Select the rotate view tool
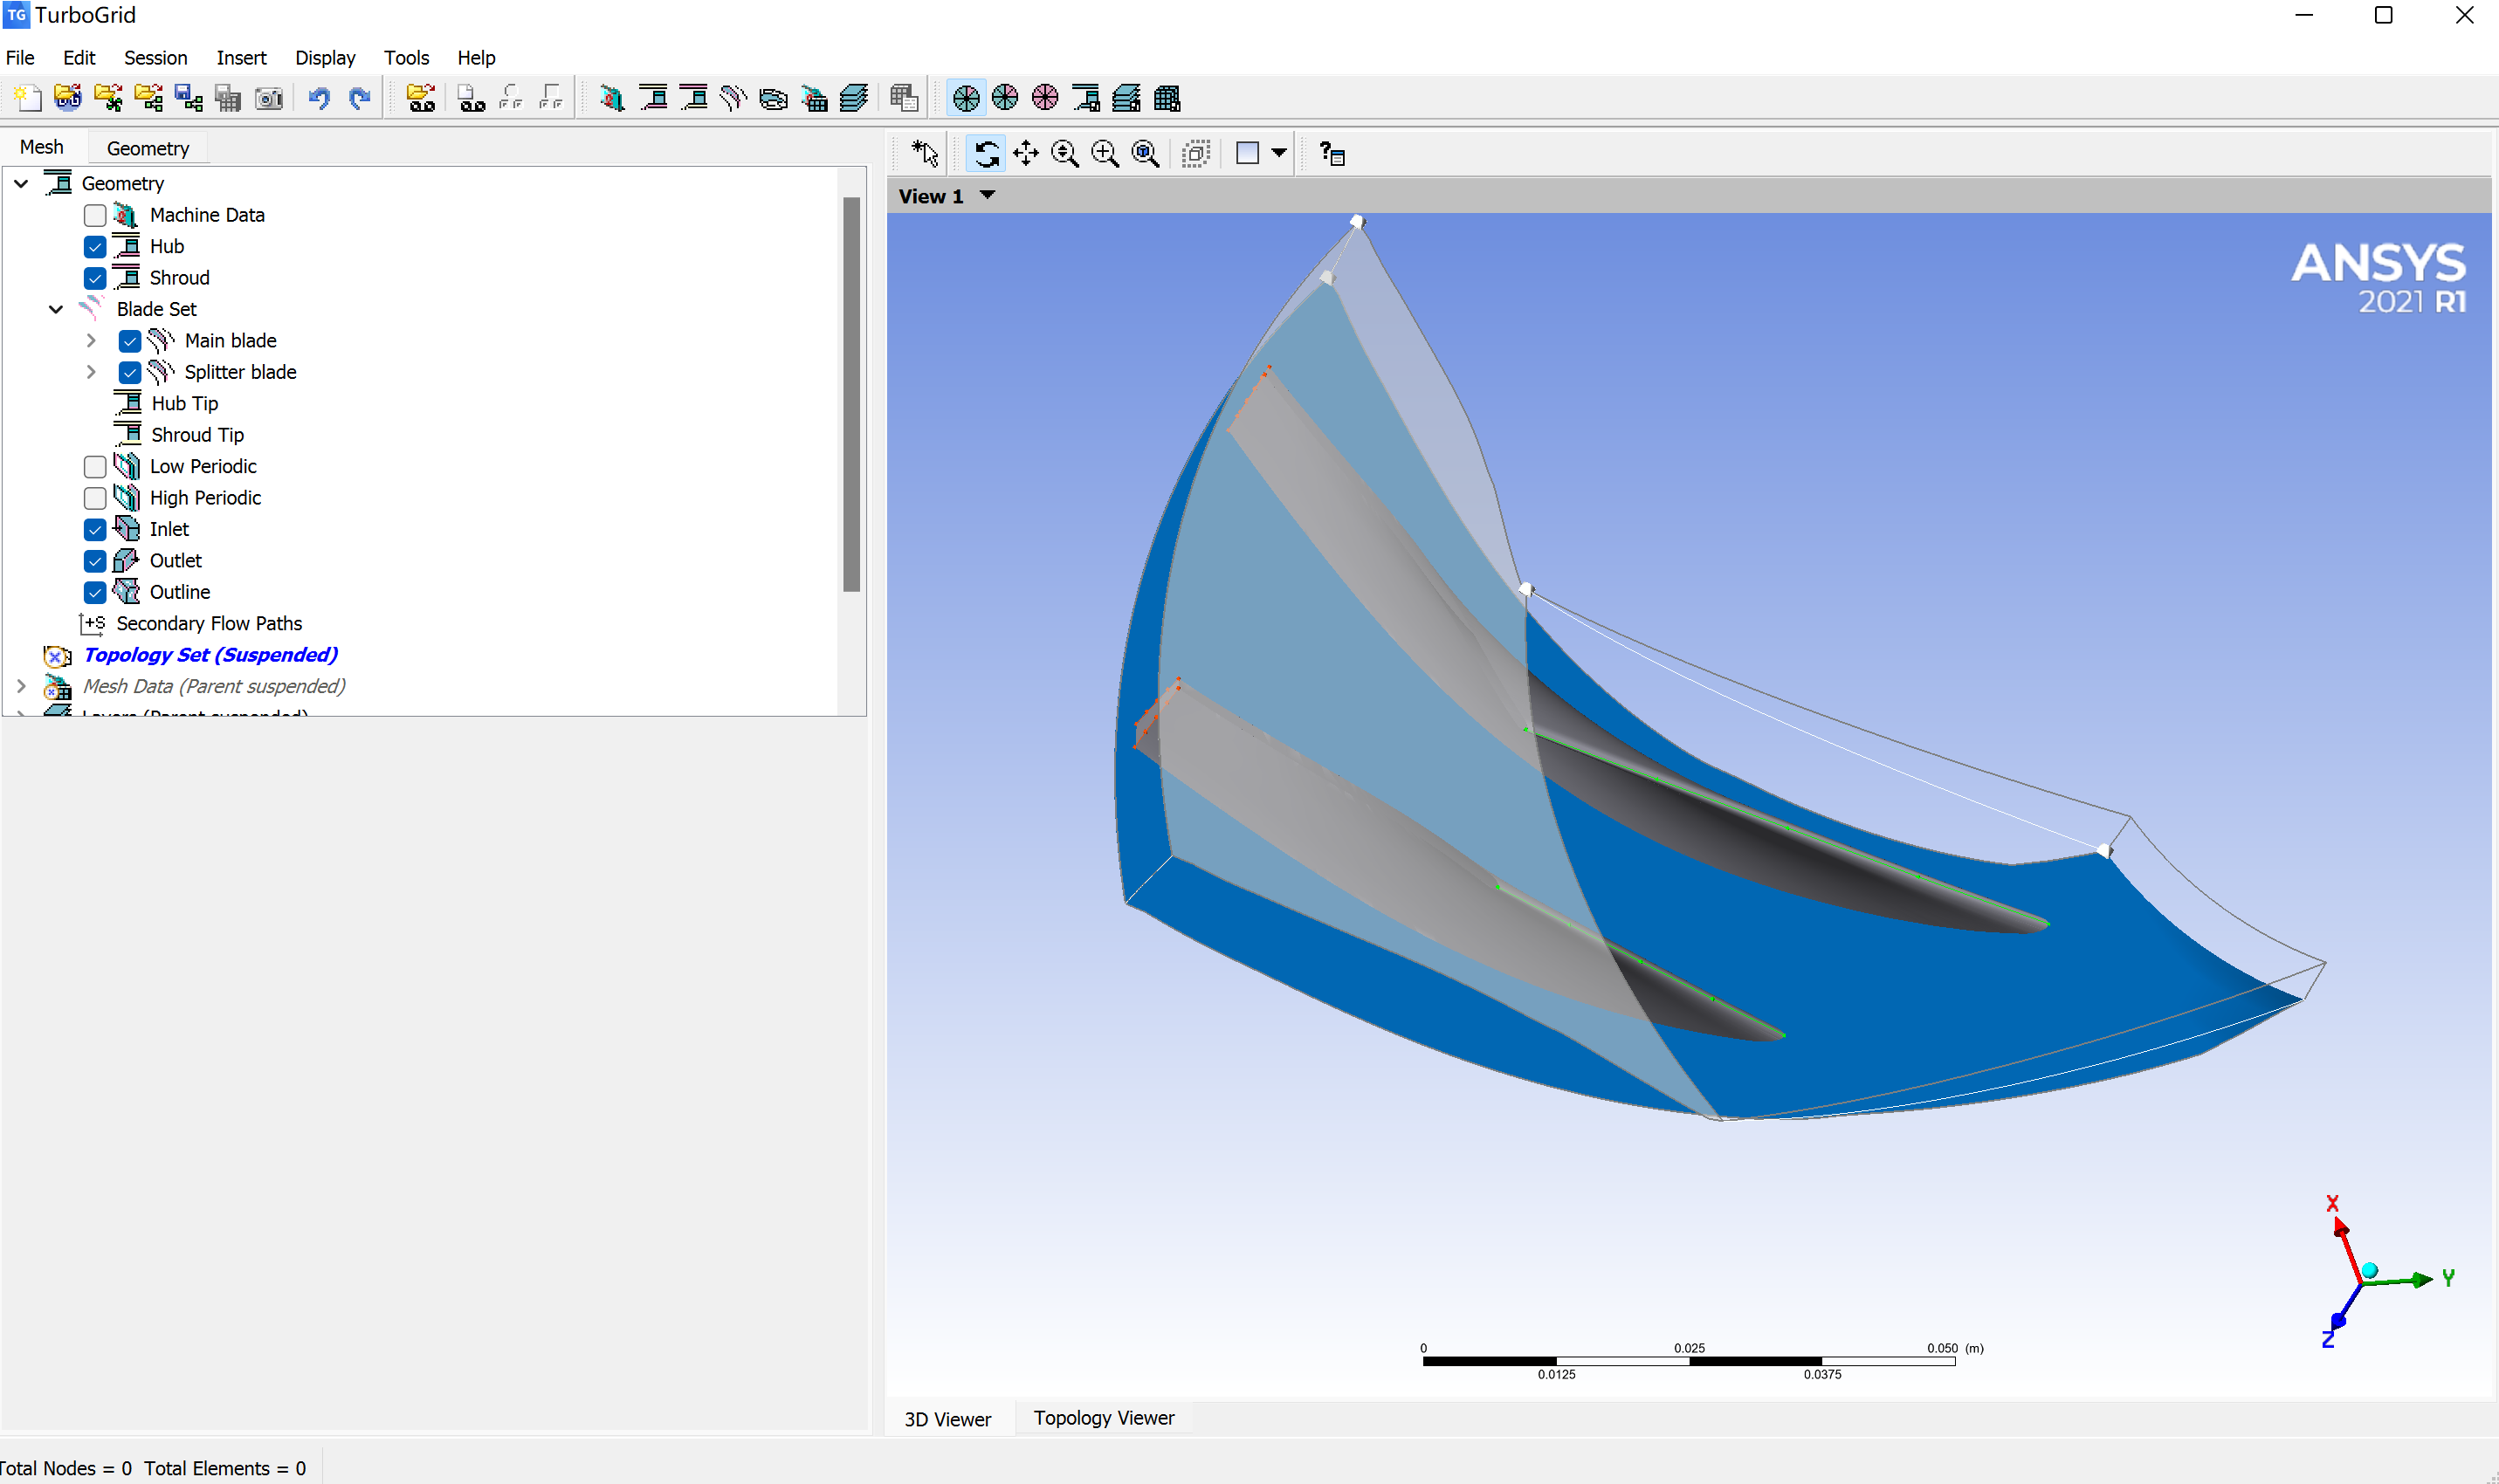Image resolution: width=2499 pixels, height=1484 pixels. (986, 153)
